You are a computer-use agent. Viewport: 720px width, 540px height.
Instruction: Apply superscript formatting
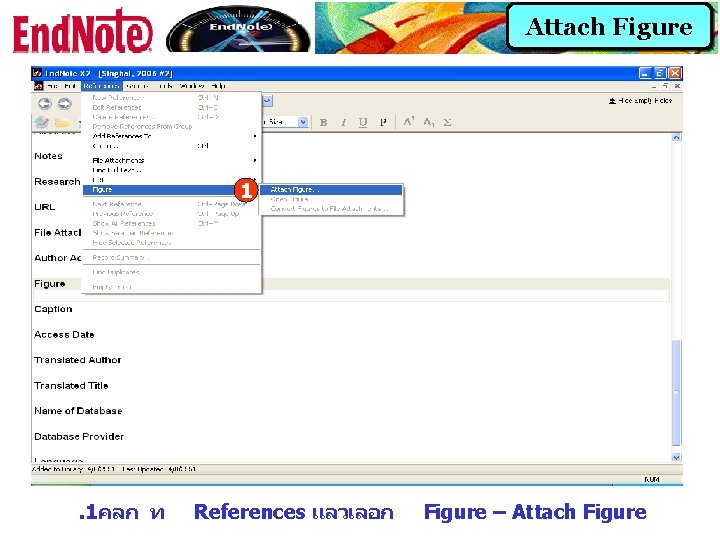point(408,122)
